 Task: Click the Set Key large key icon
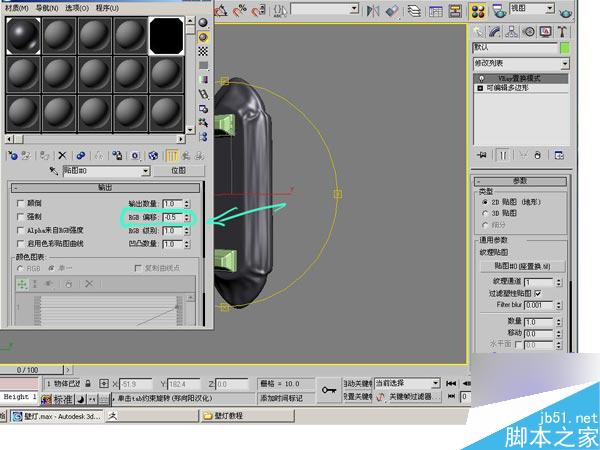329,390
